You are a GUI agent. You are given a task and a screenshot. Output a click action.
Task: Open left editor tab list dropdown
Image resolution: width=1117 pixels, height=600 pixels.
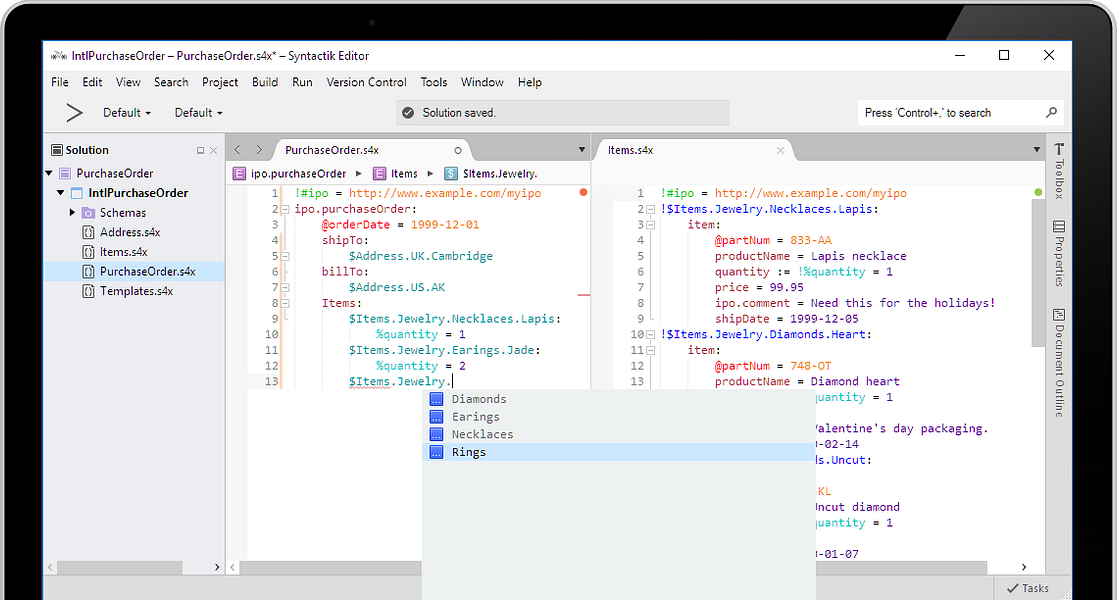582,150
